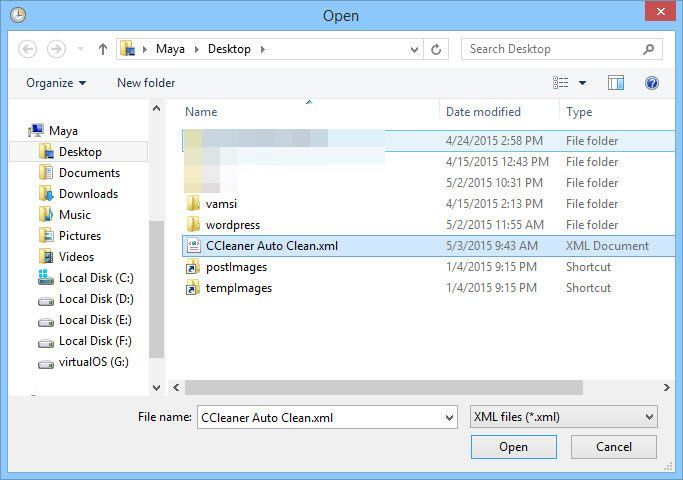Refresh the Desktop folder listing
This screenshot has height=480, width=683.
tap(437, 49)
